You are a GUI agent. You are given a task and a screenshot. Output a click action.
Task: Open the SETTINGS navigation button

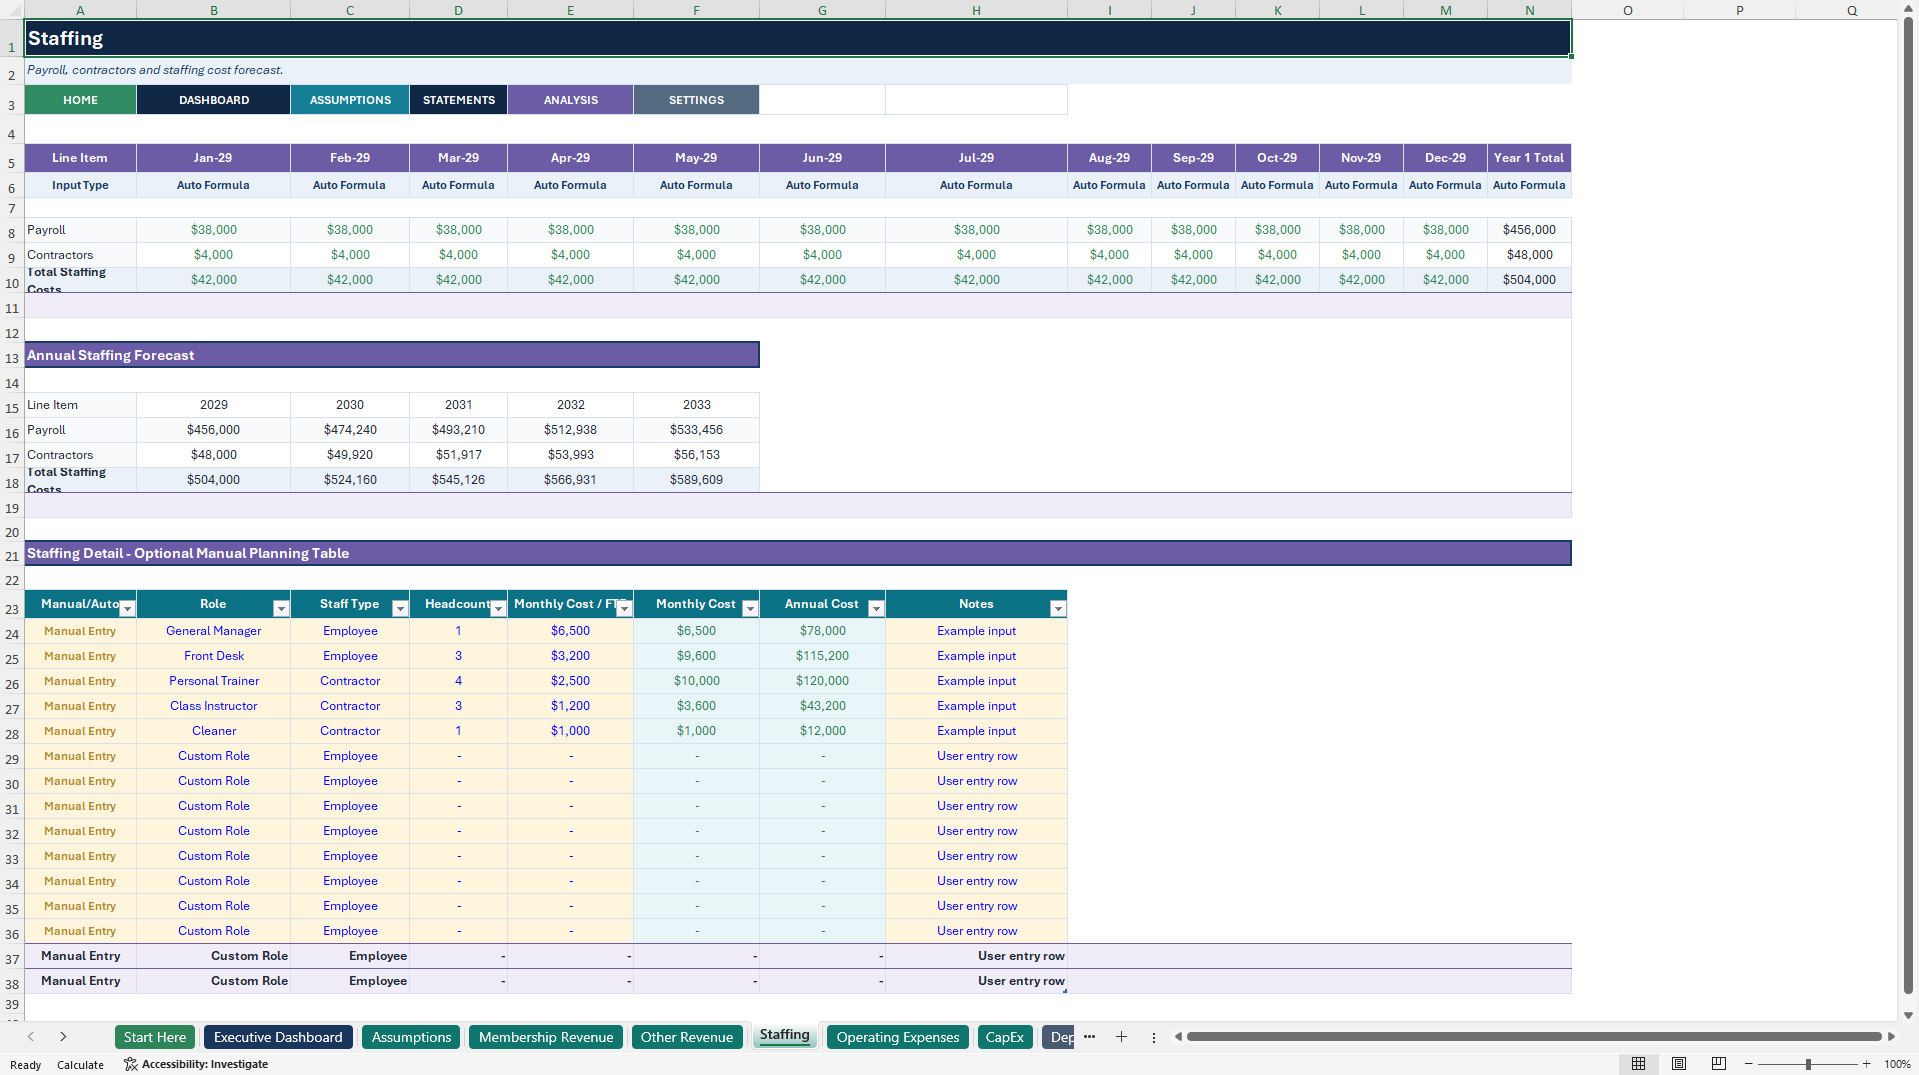tap(697, 100)
